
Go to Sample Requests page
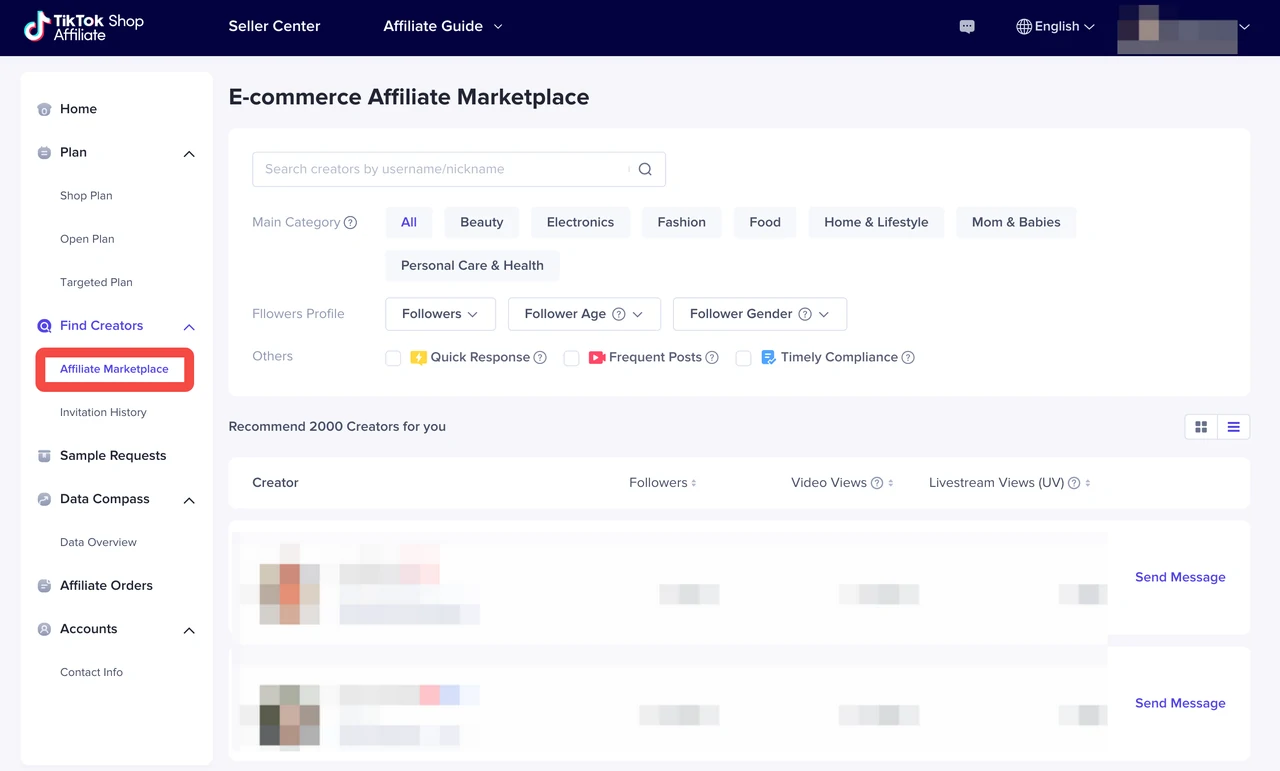(x=113, y=455)
